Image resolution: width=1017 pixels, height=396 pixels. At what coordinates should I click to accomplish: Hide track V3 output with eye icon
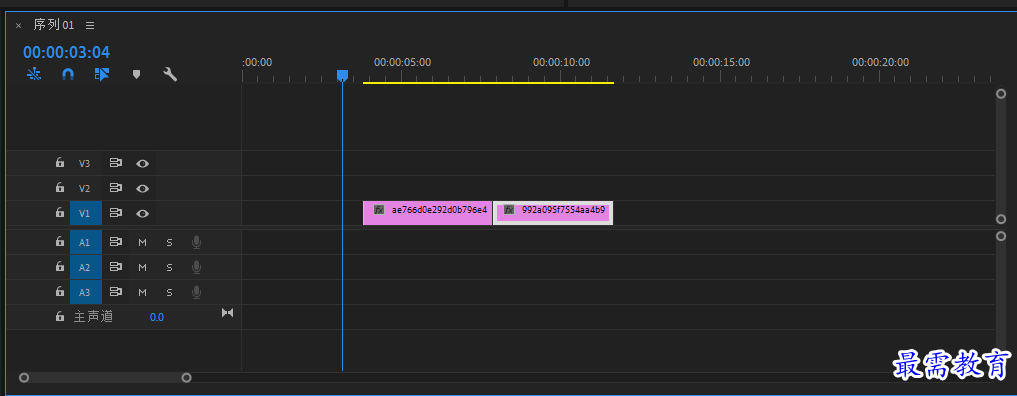143,163
